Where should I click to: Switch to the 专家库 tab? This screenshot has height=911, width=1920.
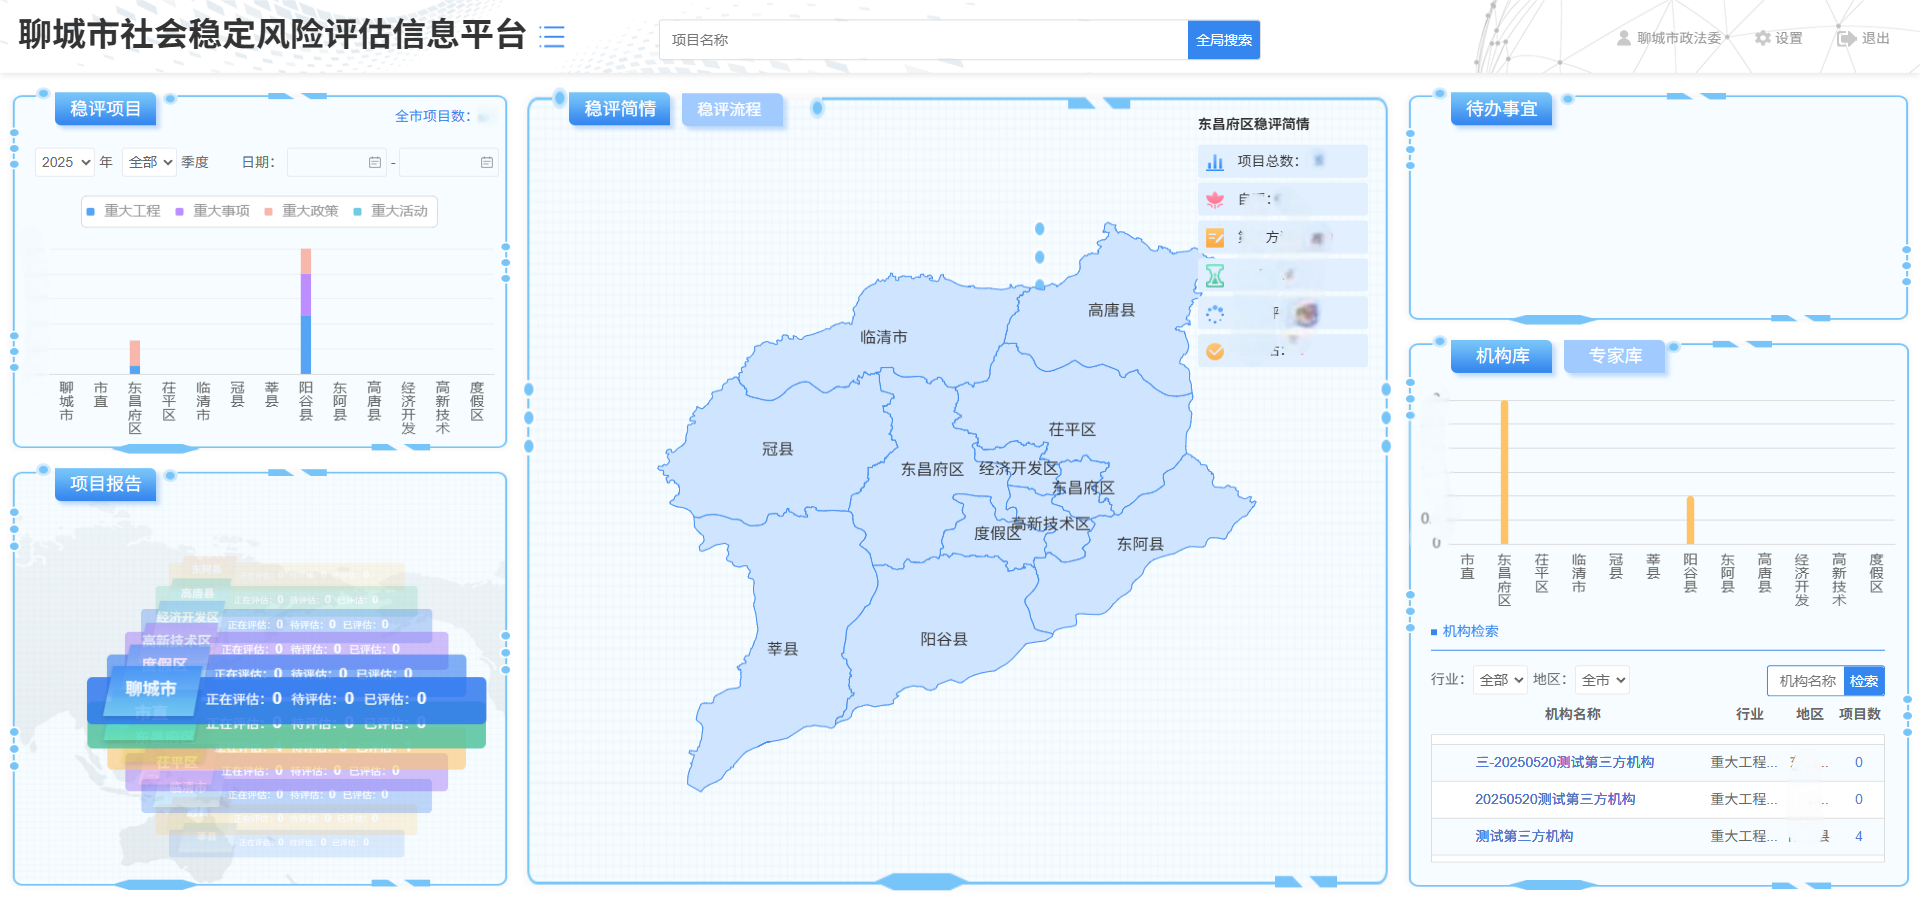click(1614, 356)
